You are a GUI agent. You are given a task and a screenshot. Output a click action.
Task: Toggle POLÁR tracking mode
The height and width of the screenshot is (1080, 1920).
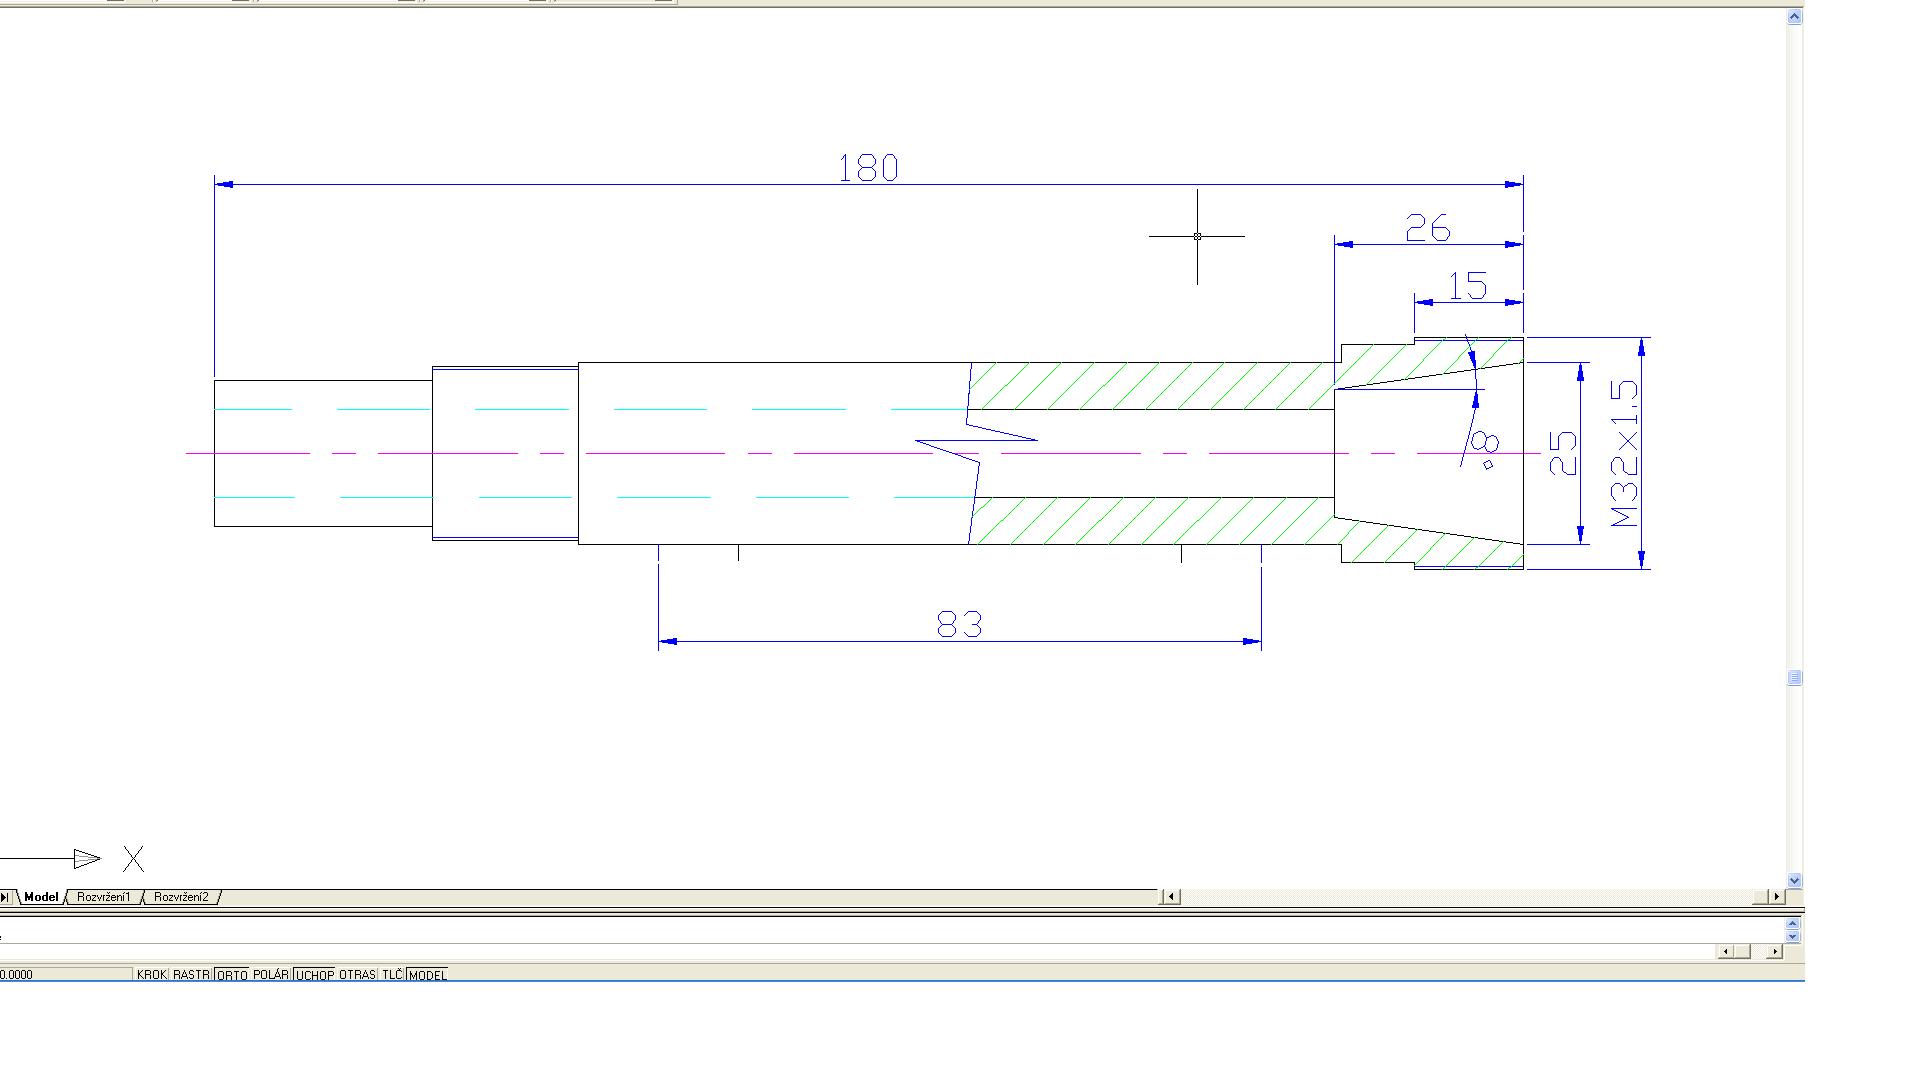270,974
